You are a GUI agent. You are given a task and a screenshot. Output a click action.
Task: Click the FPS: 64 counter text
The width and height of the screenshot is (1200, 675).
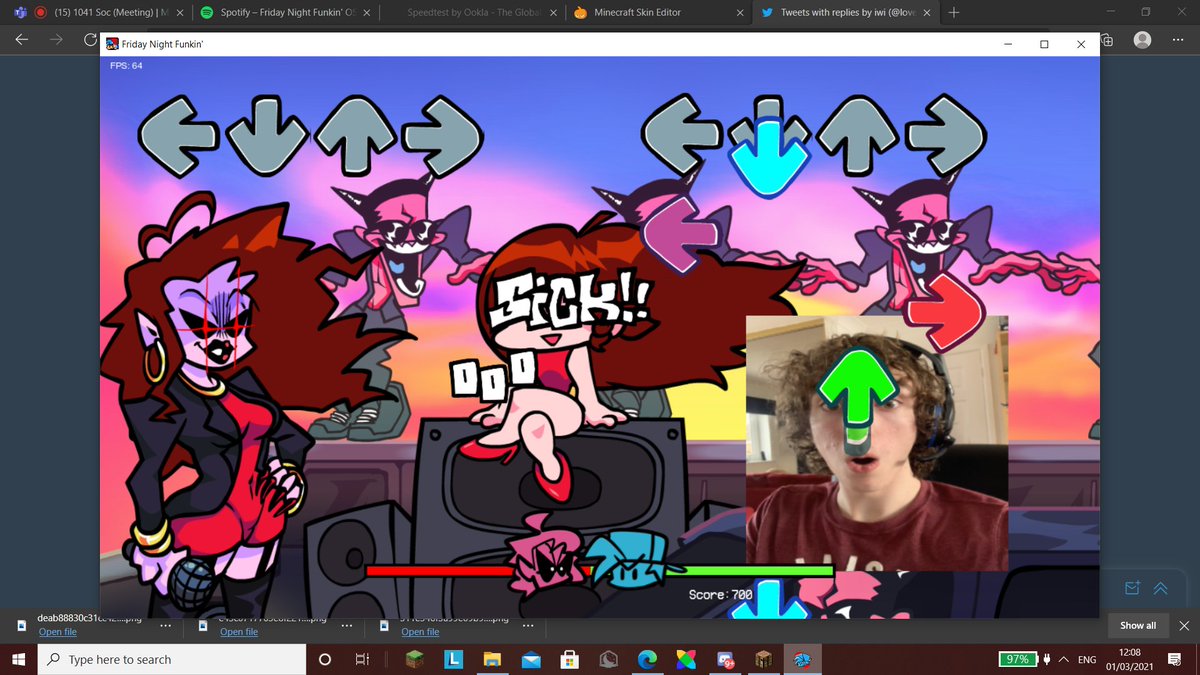[126, 66]
